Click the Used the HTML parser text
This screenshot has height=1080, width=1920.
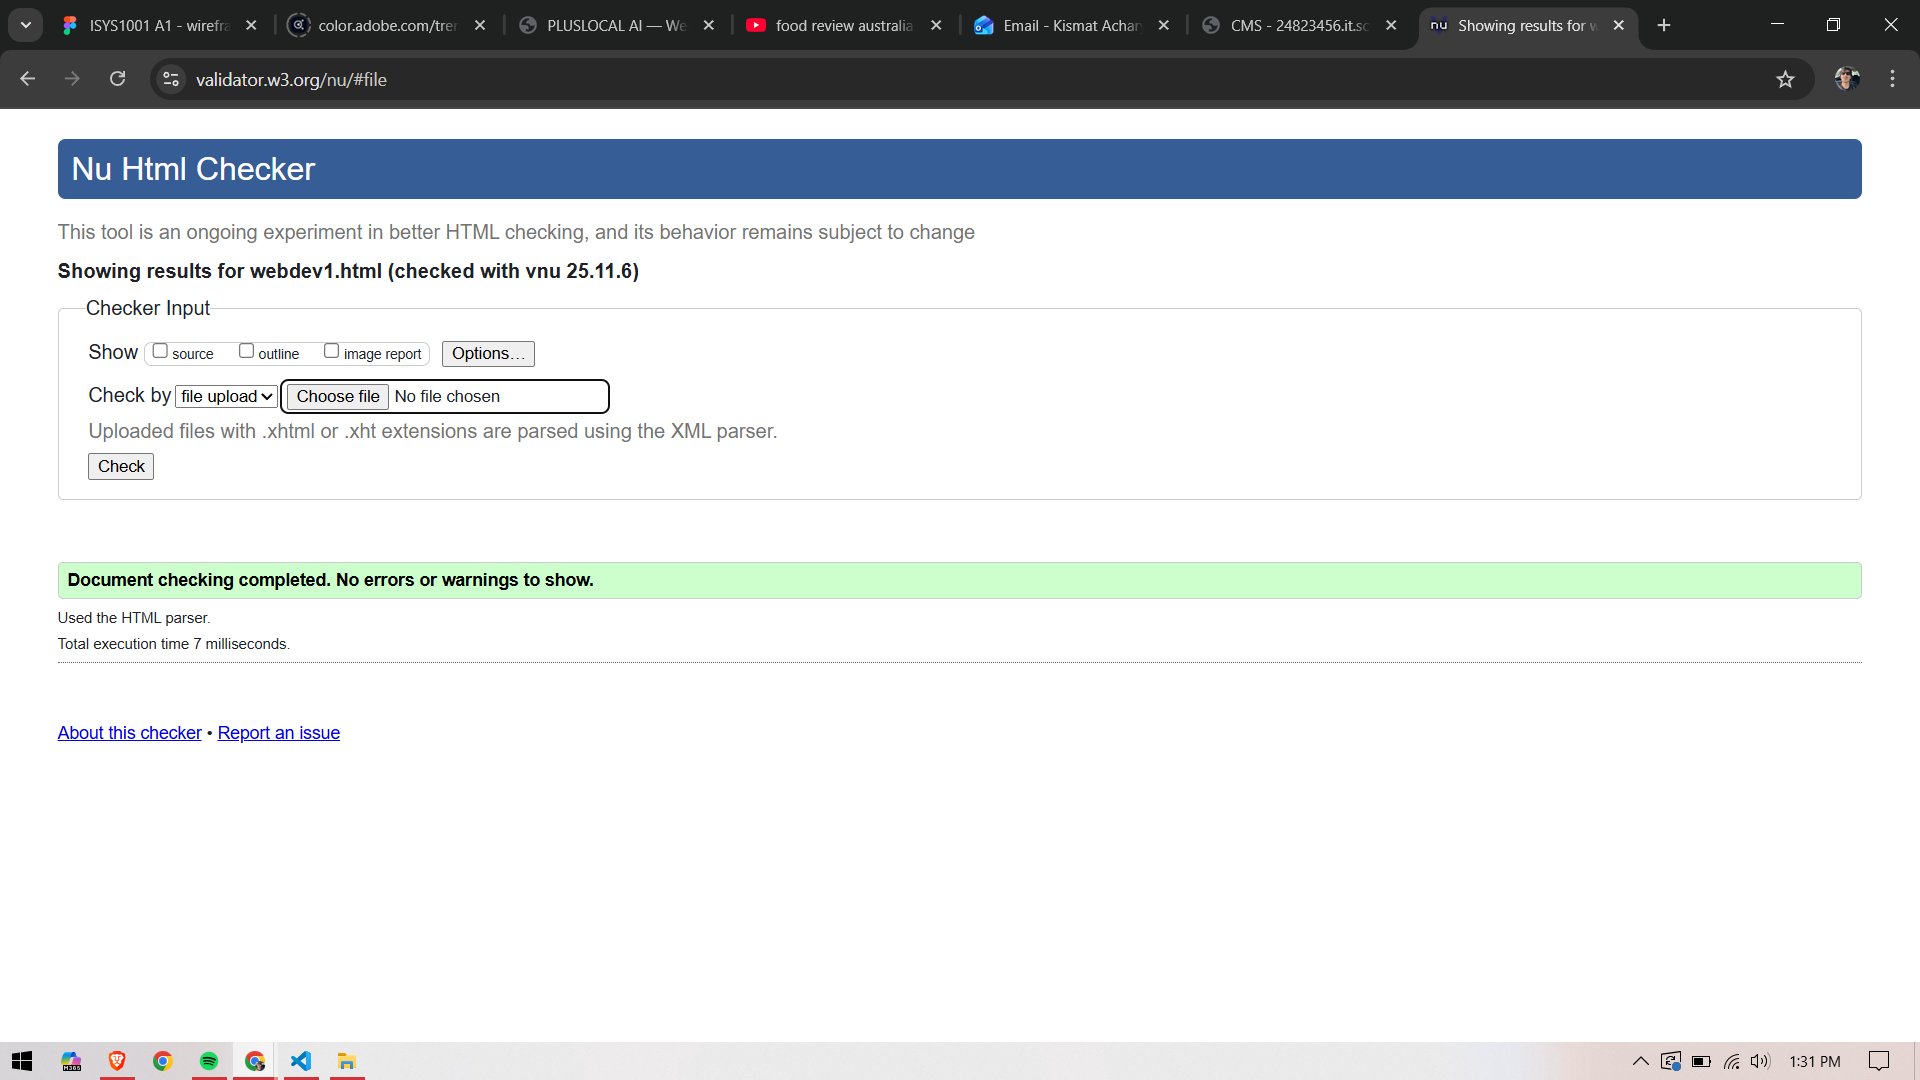[134, 618]
